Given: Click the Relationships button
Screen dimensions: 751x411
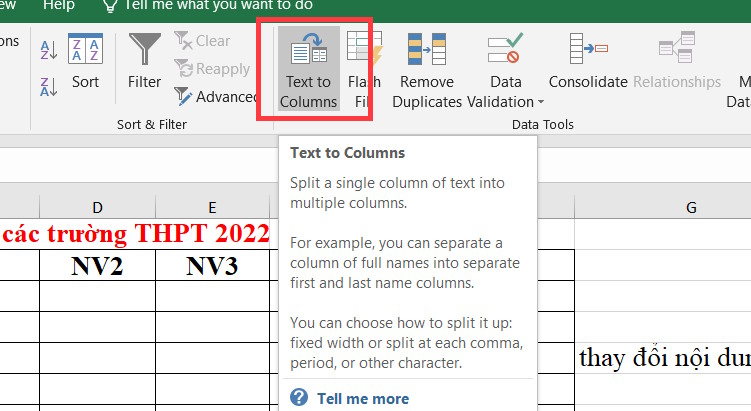Looking at the screenshot, I should (x=677, y=61).
